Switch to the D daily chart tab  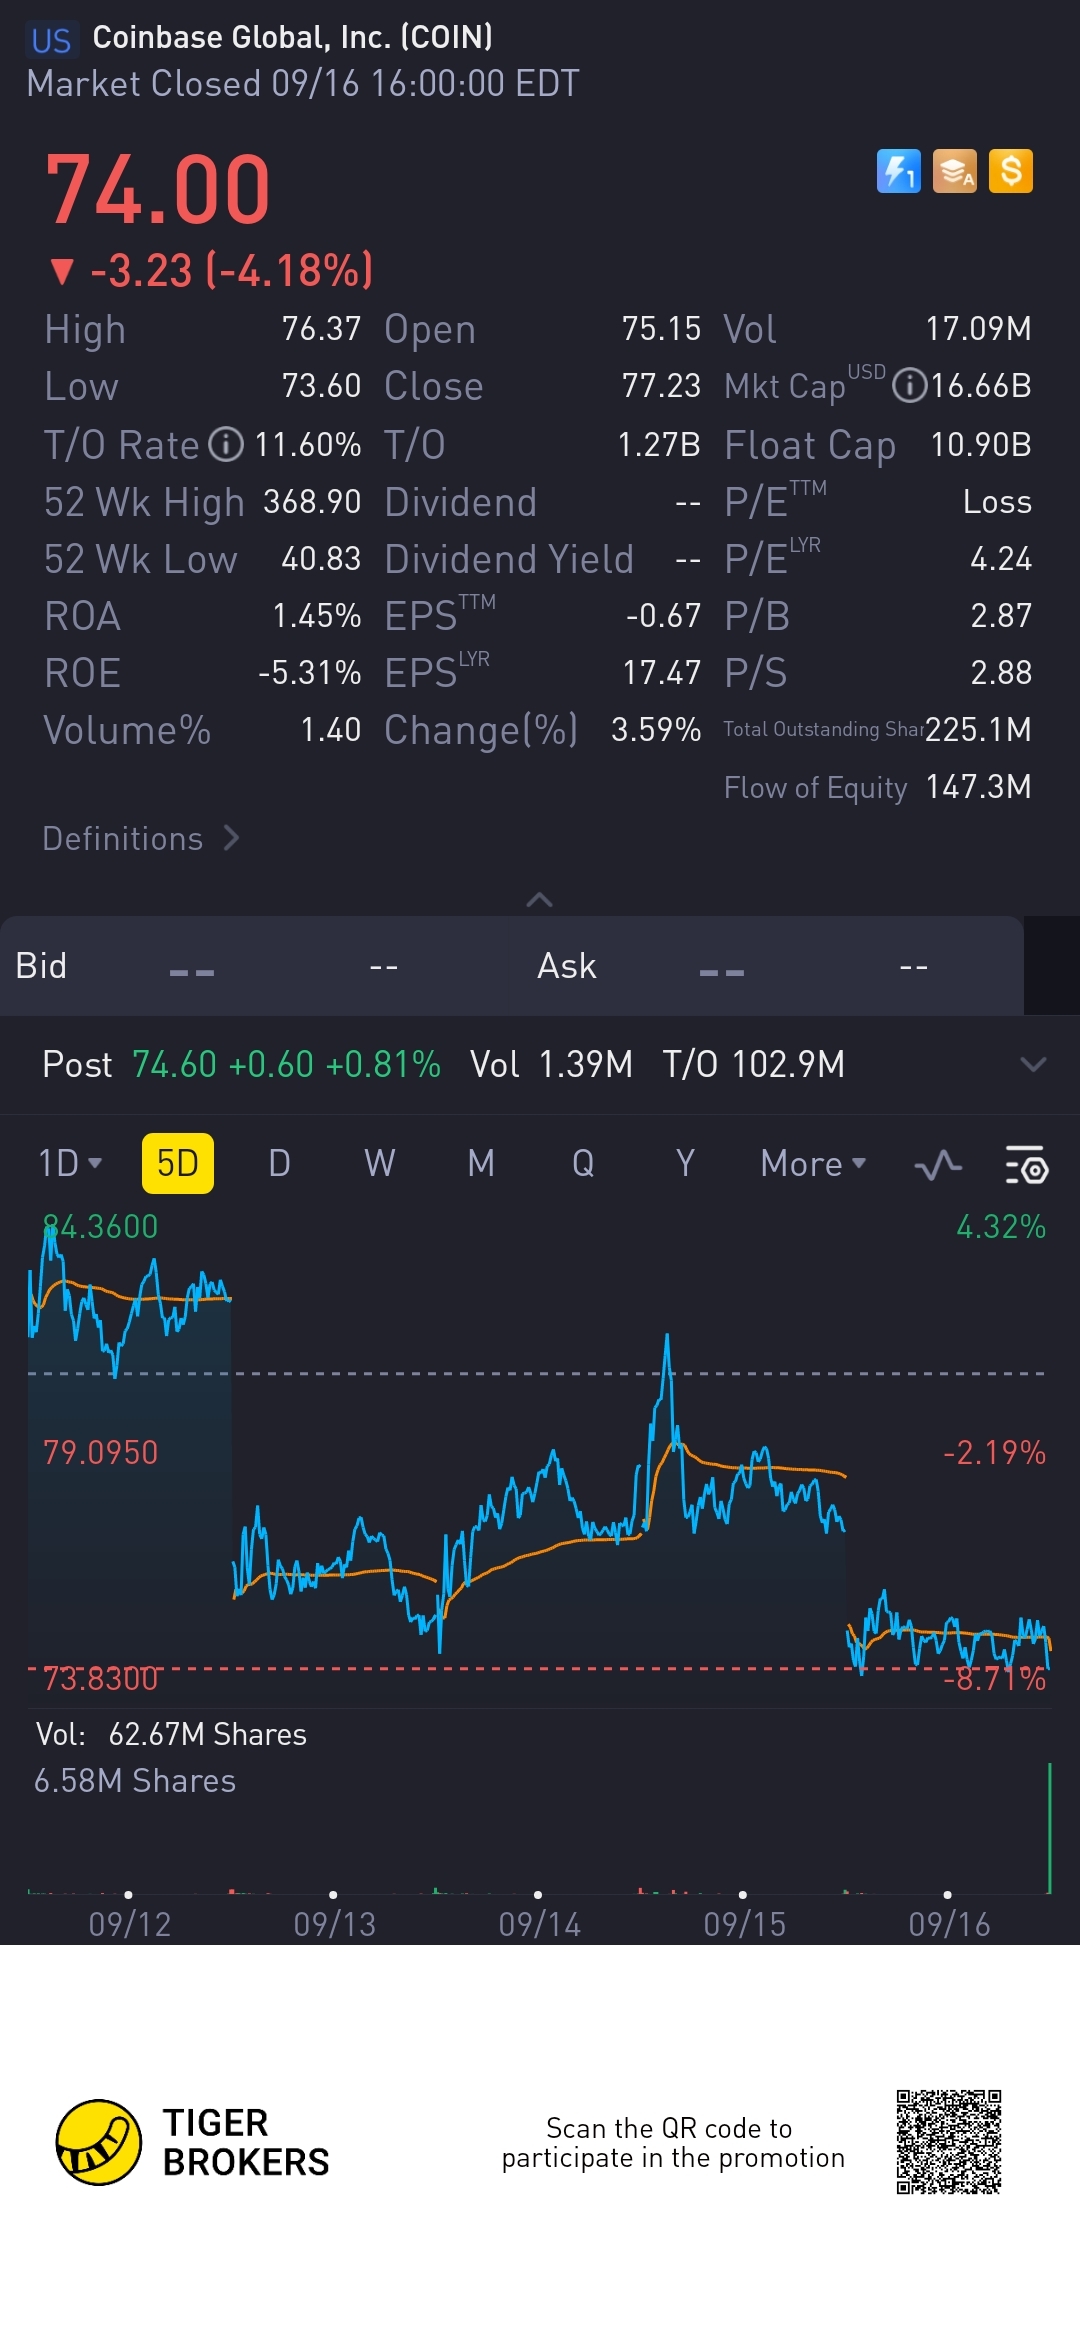coord(279,1163)
